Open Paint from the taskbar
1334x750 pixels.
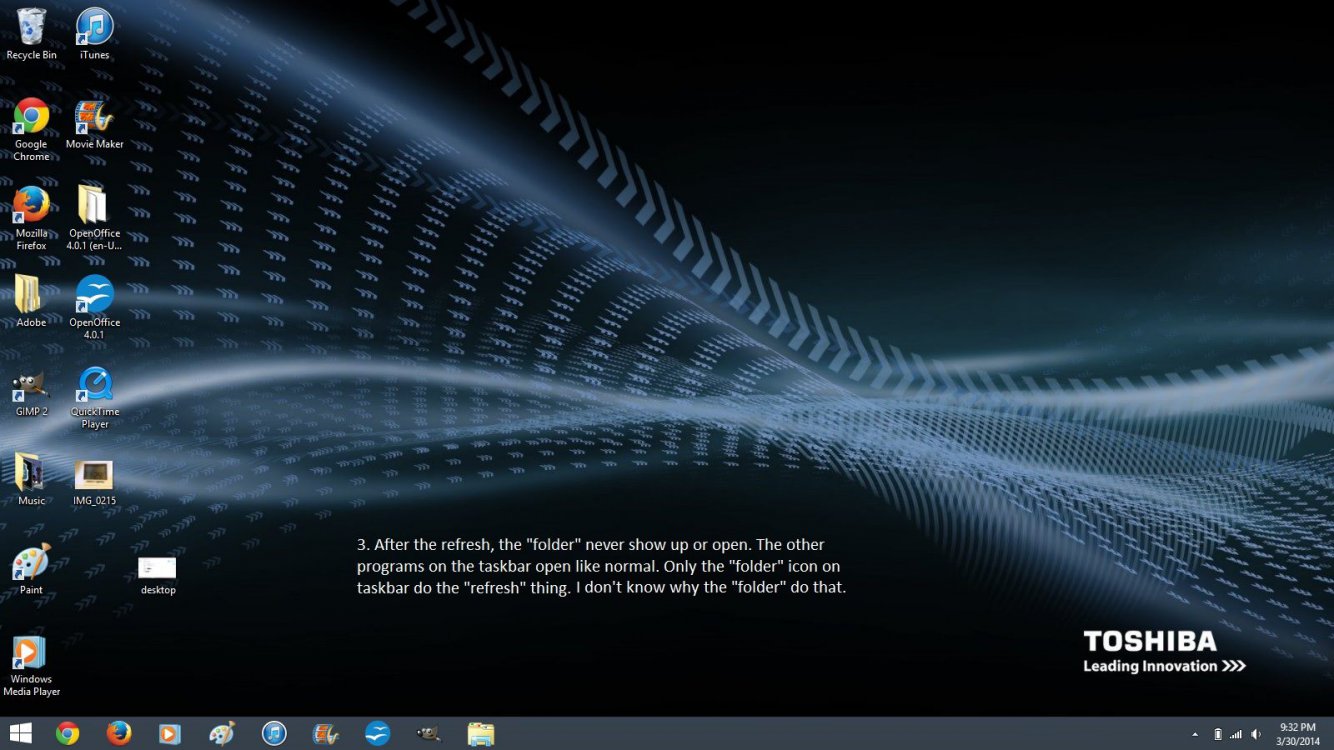pyautogui.click(x=222, y=733)
